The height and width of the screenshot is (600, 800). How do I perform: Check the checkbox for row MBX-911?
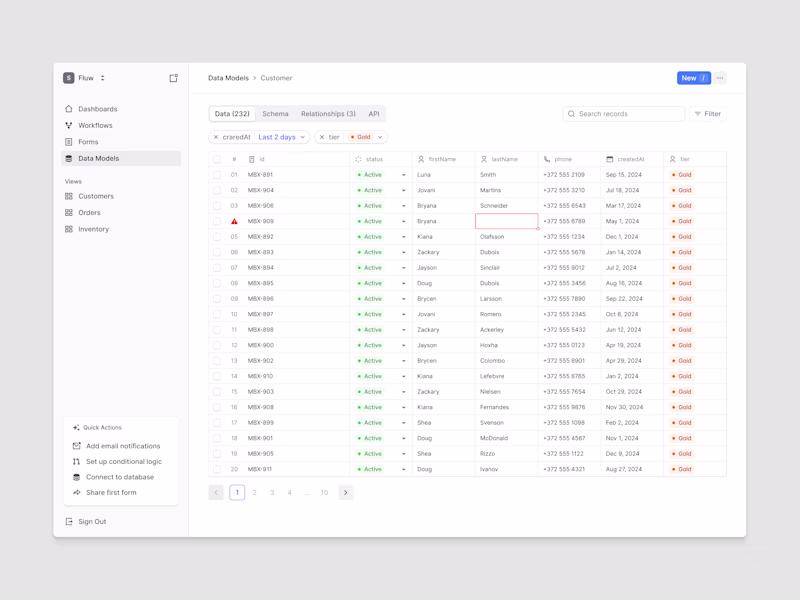point(217,469)
